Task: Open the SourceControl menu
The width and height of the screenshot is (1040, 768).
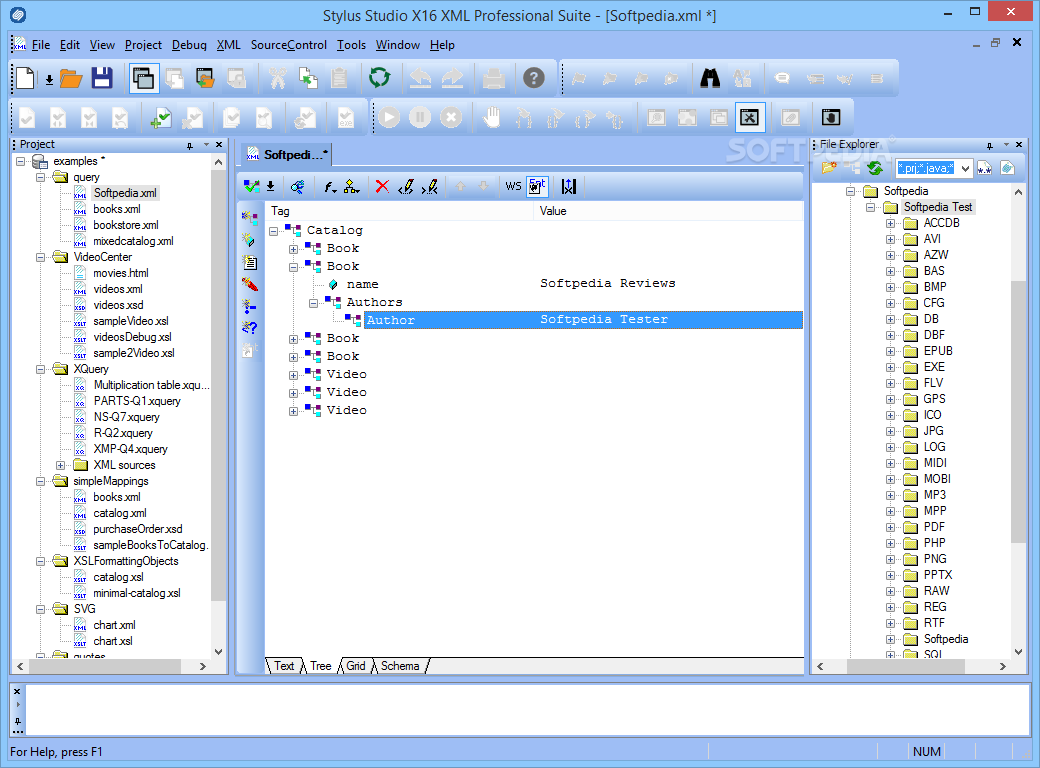Action: pos(289,45)
